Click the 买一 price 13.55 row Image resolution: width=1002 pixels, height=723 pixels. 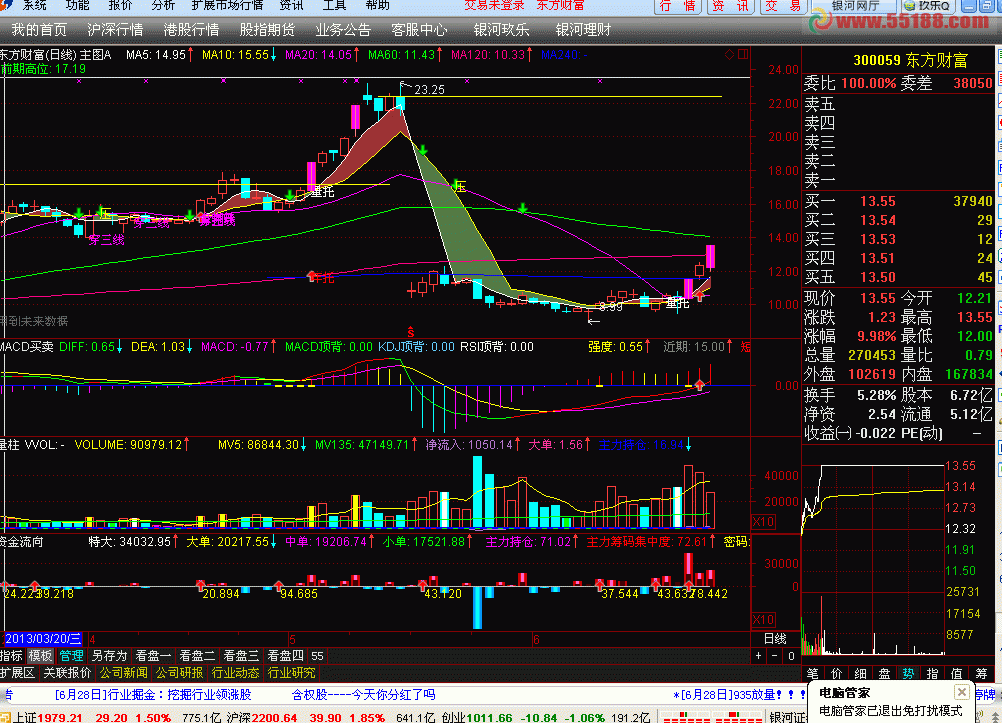898,201
